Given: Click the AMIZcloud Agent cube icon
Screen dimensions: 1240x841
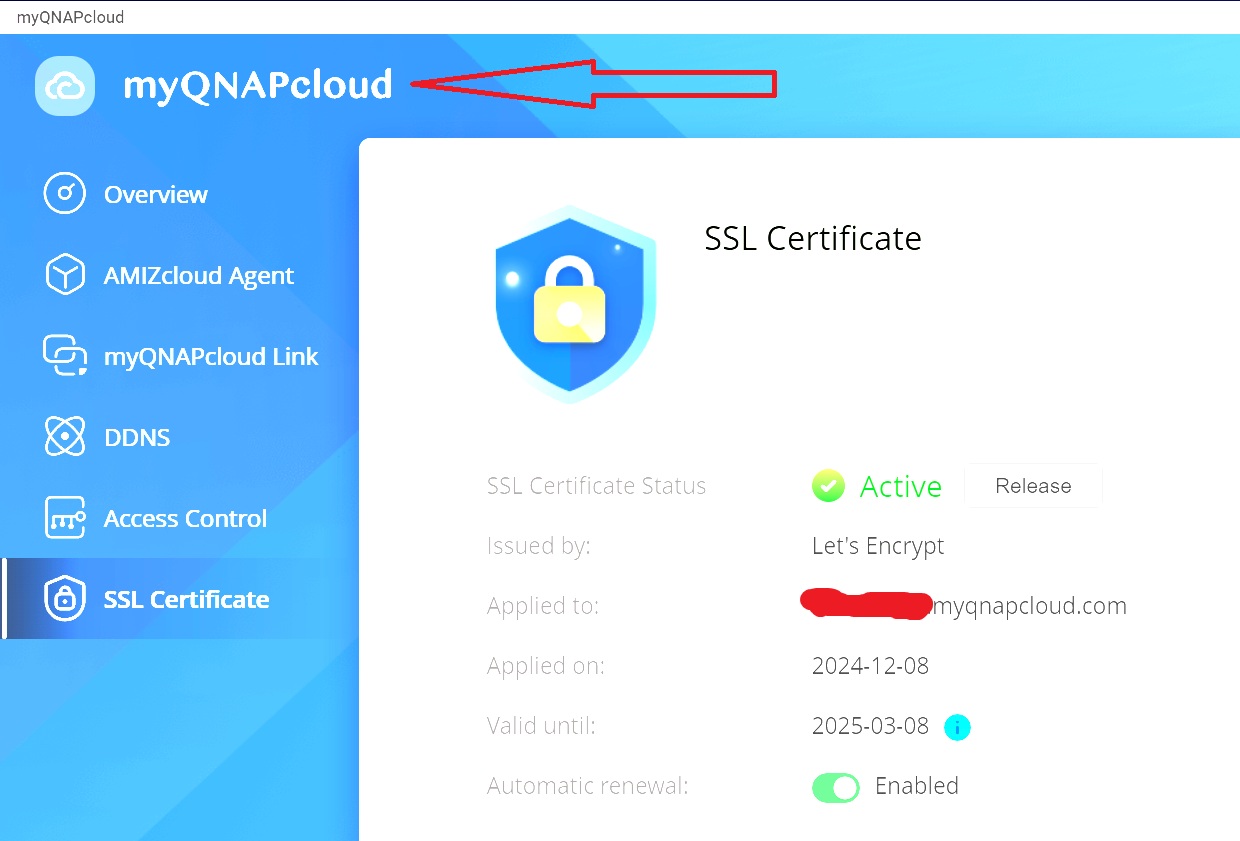Looking at the screenshot, I should [65, 275].
